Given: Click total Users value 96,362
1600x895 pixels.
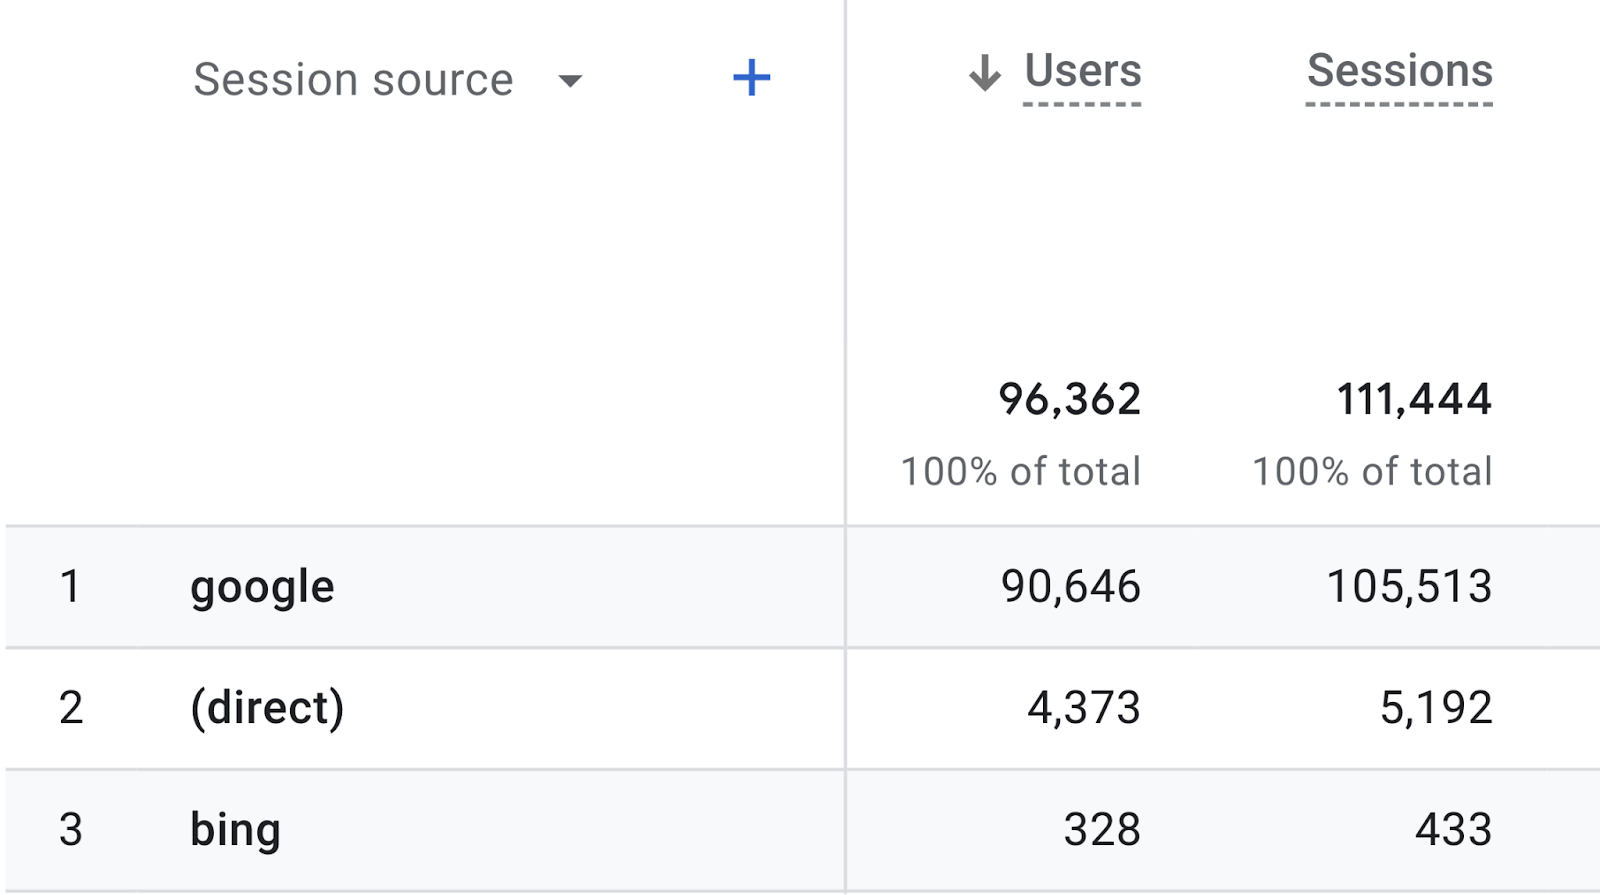Looking at the screenshot, I should point(1069,400).
